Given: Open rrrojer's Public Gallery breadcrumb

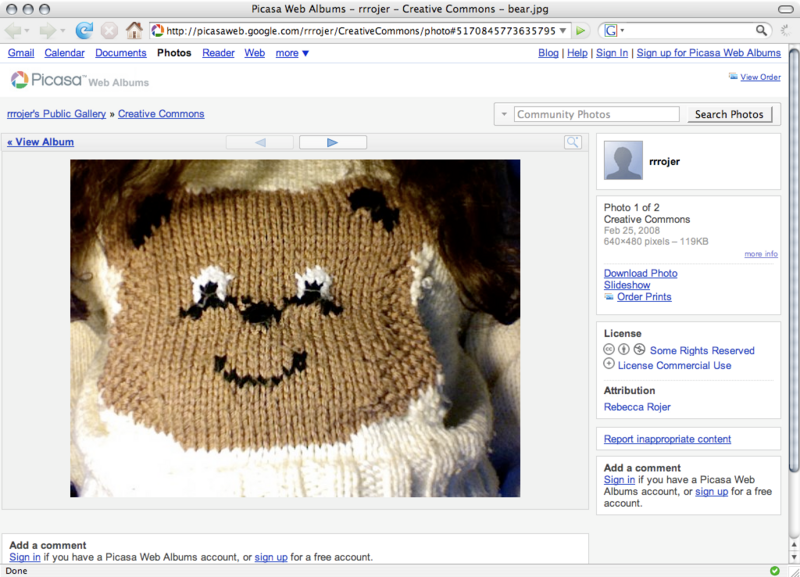Looking at the screenshot, I should 57,114.
